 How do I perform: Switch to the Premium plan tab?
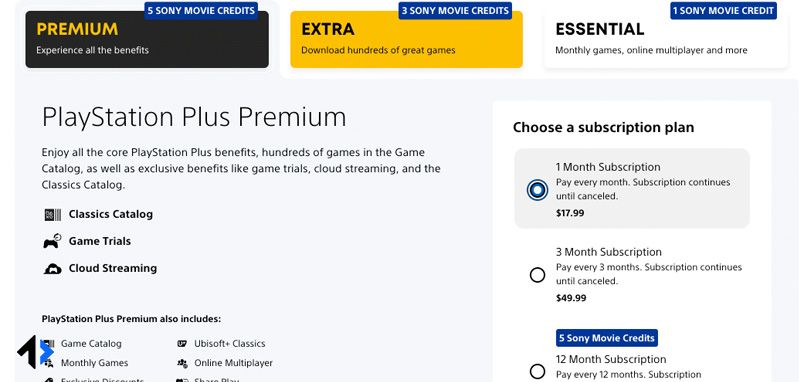[147, 39]
